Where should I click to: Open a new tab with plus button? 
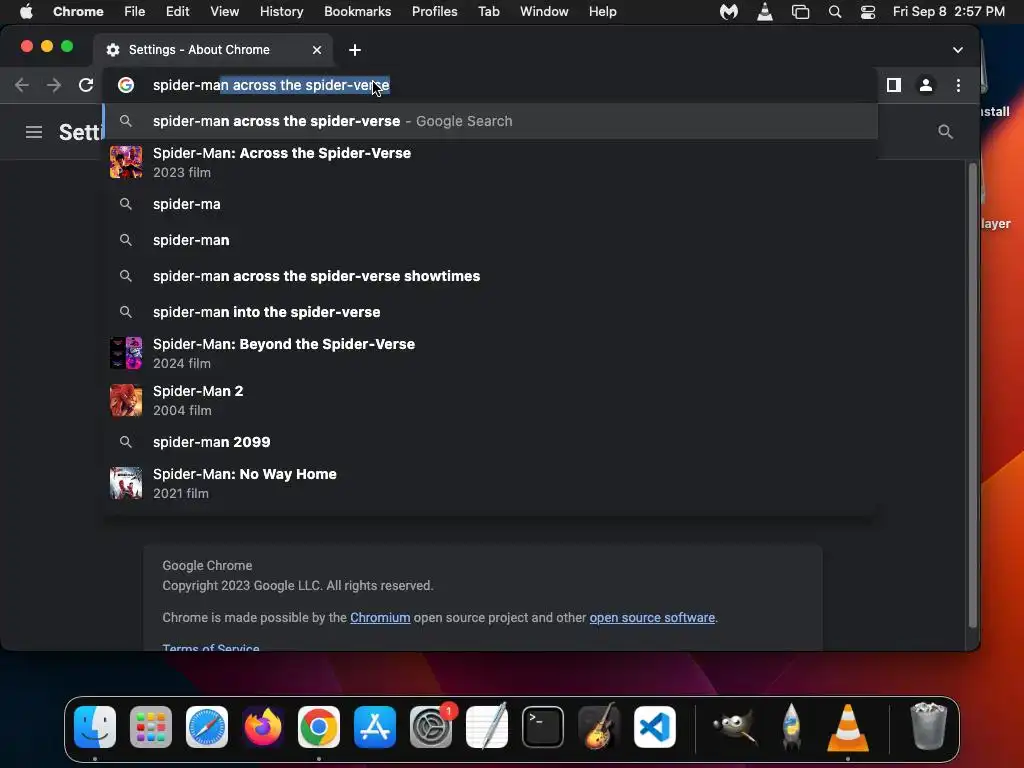[x=355, y=50]
